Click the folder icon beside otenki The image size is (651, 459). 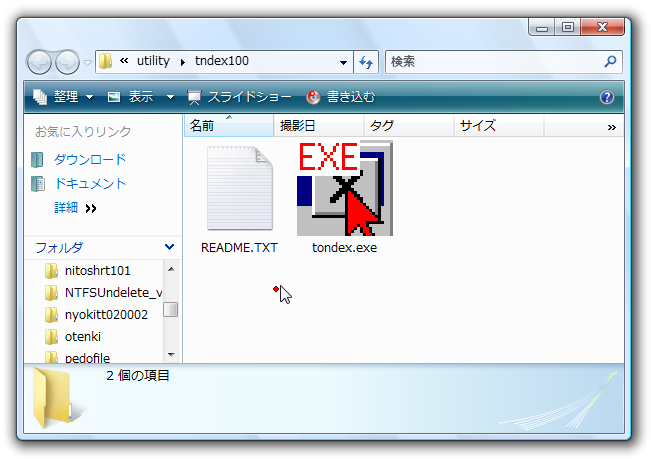tap(51, 337)
